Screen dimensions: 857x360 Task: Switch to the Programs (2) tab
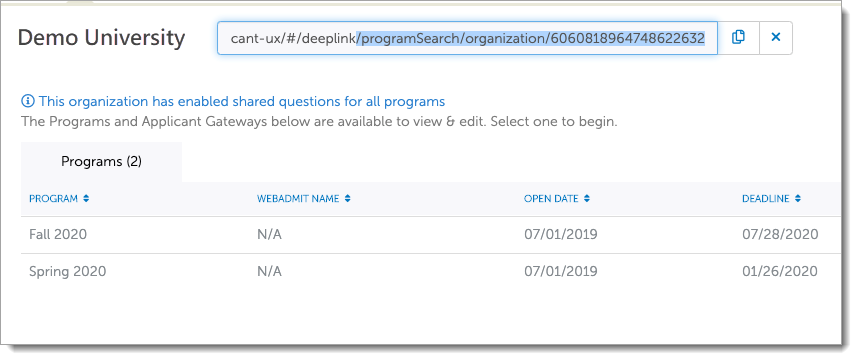pyautogui.click(x=101, y=162)
